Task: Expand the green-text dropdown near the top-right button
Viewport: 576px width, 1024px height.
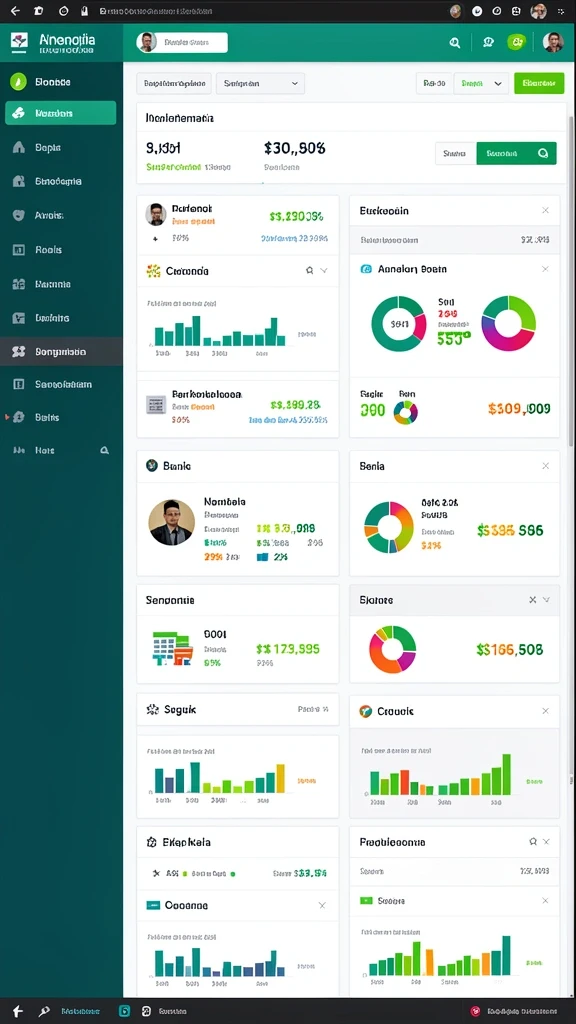Action: [x=481, y=84]
